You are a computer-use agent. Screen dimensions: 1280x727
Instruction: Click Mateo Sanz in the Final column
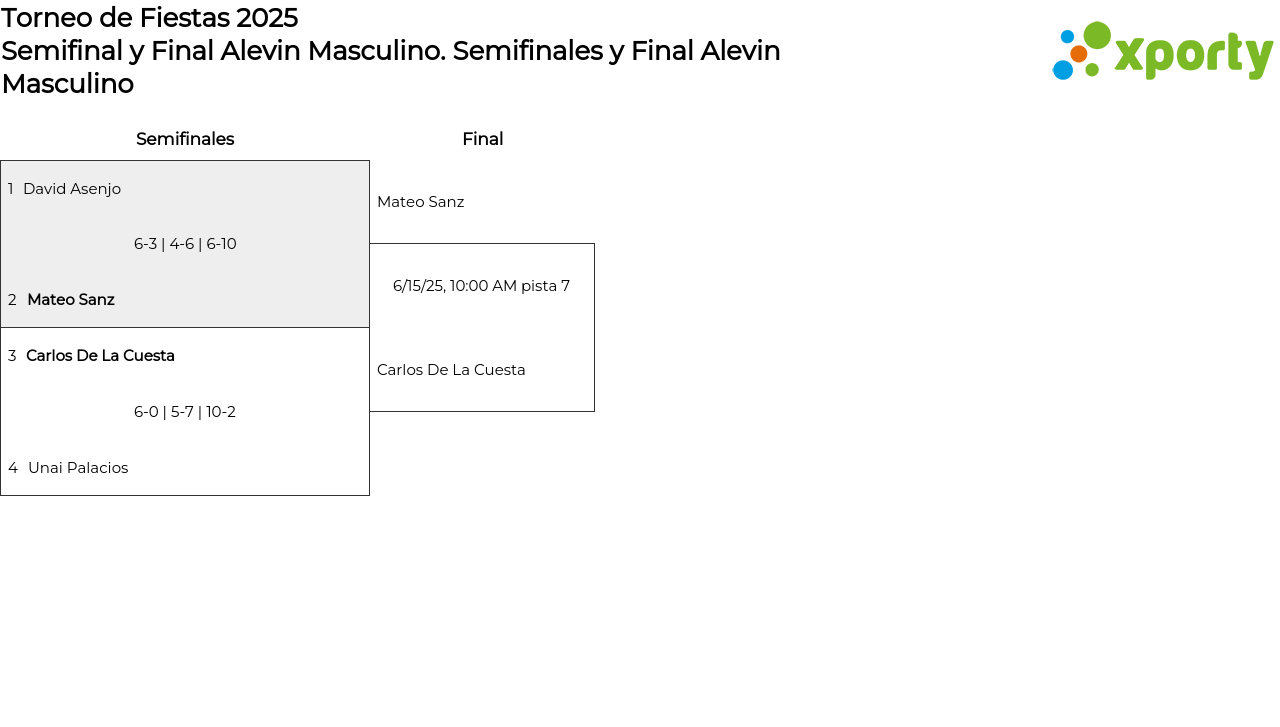pos(420,202)
